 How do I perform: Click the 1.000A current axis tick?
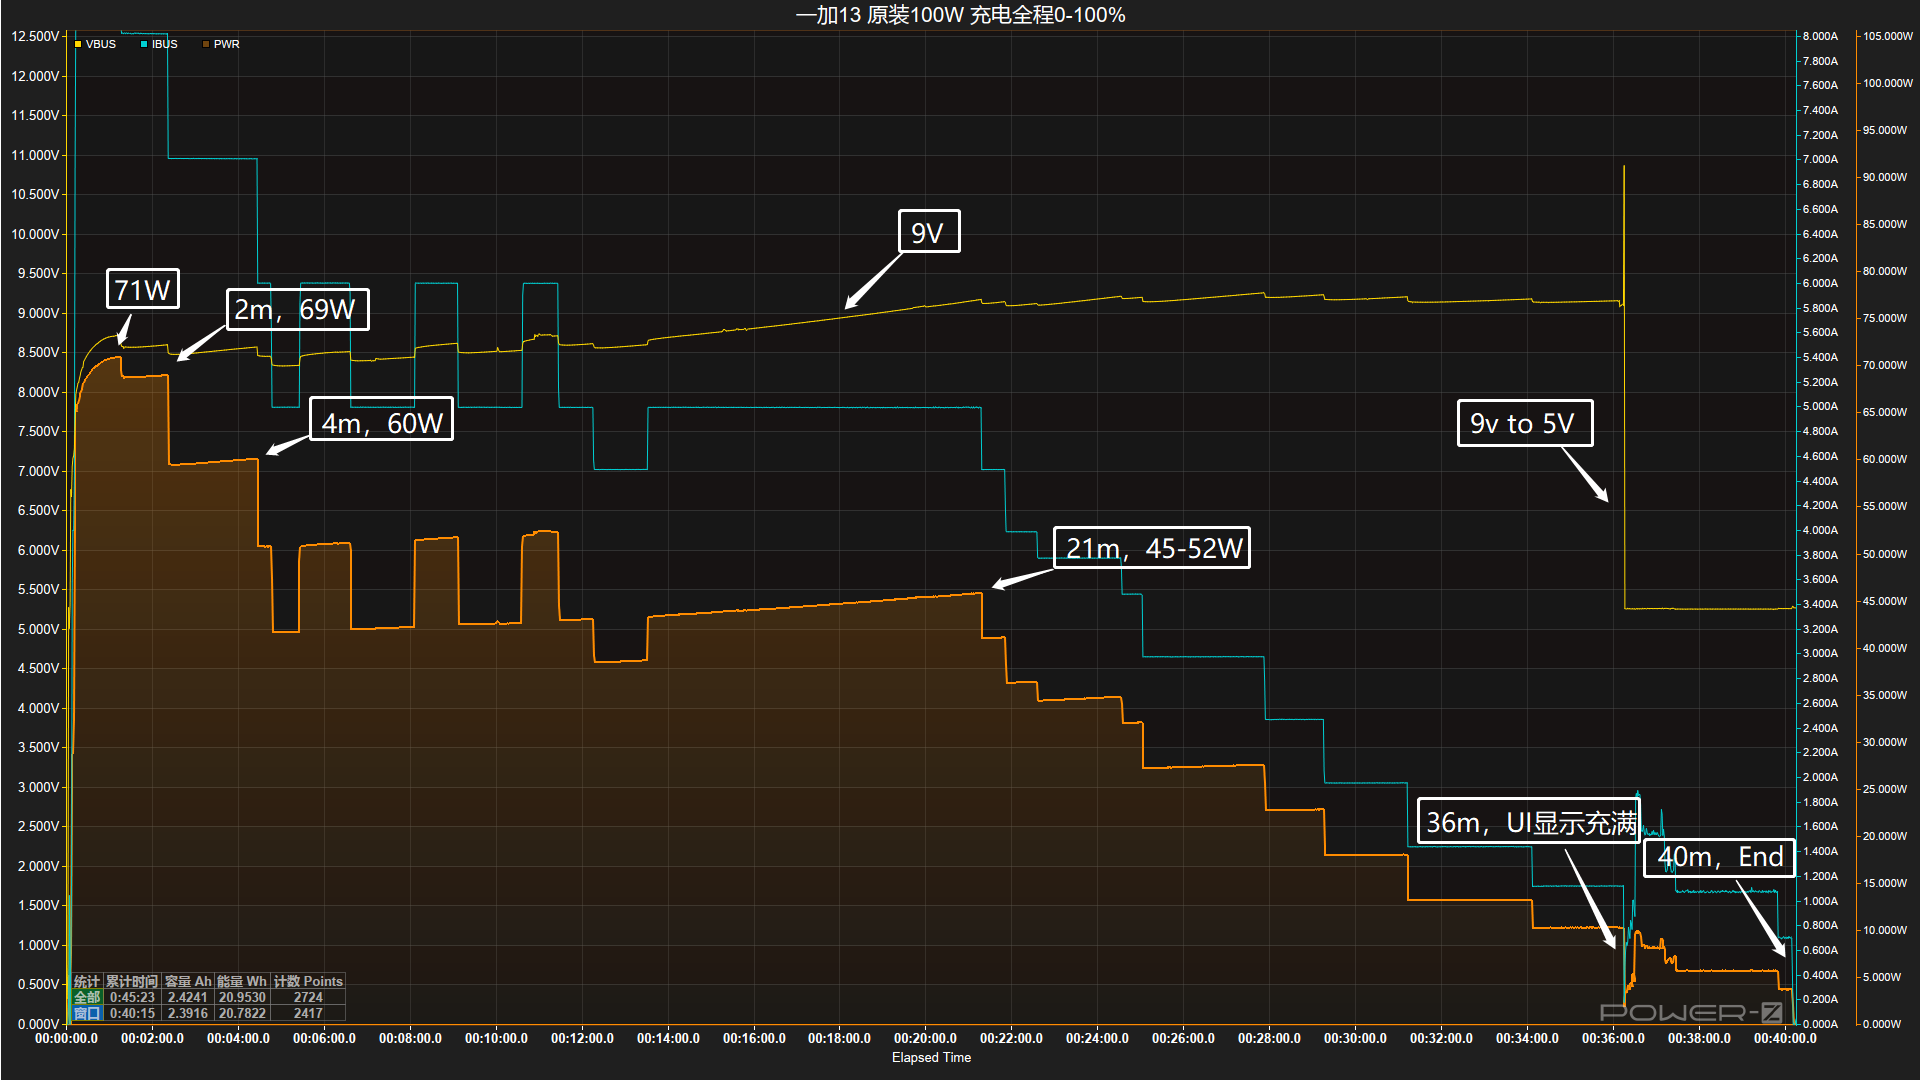point(1820,901)
